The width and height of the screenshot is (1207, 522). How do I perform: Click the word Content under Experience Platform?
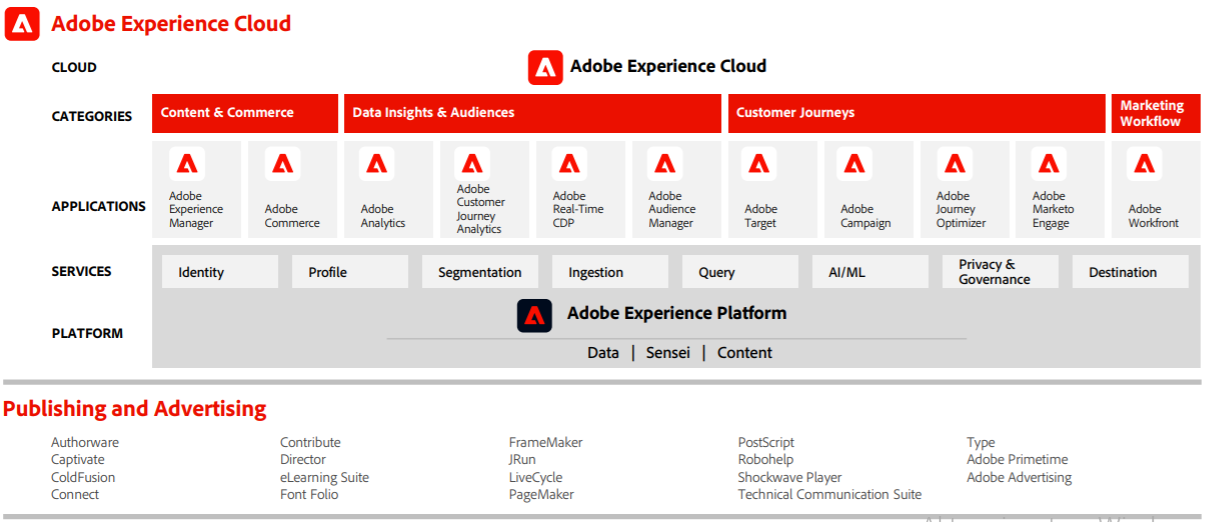tap(745, 353)
